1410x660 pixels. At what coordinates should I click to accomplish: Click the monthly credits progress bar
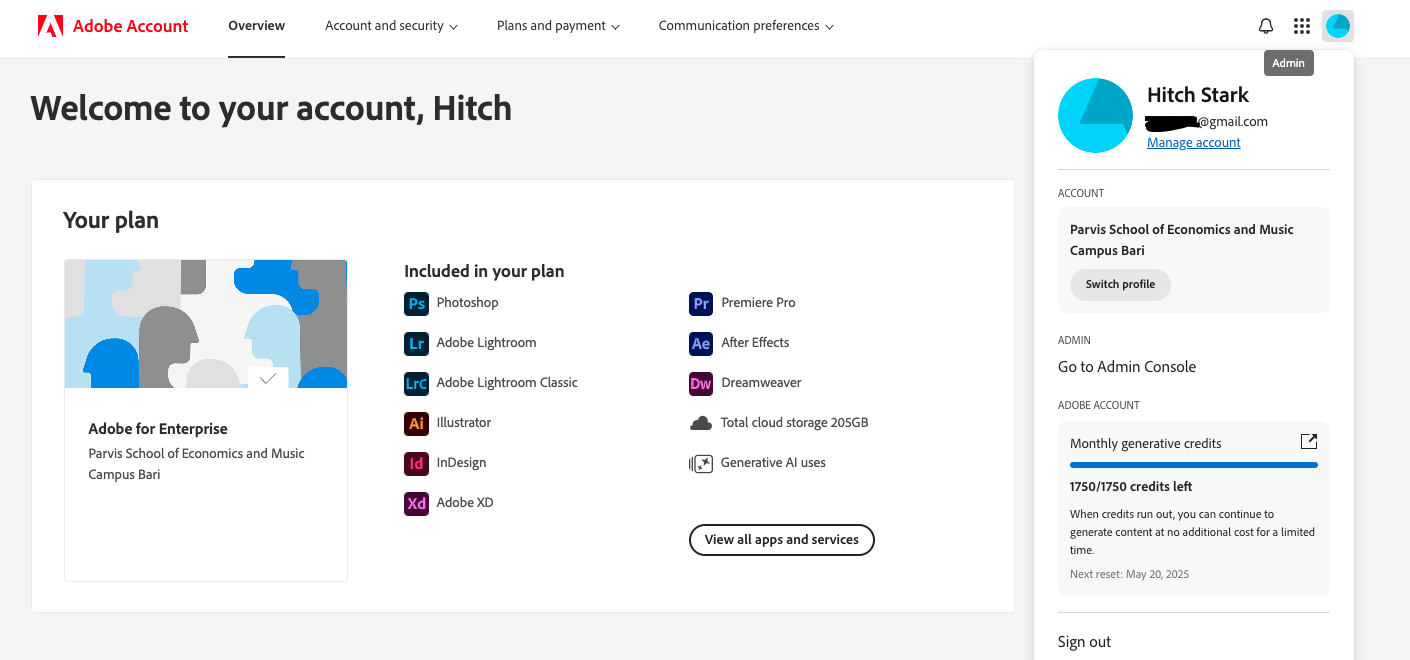pyautogui.click(x=1193, y=465)
